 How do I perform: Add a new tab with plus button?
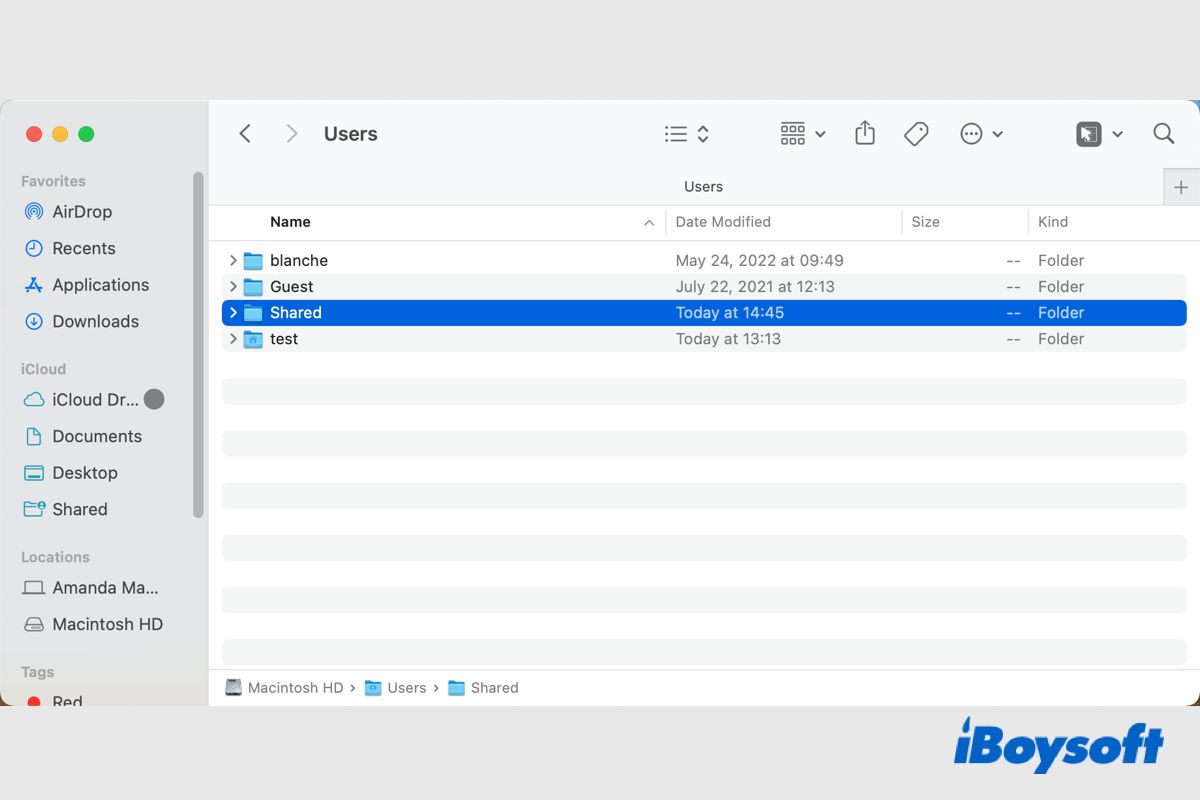point(1181,187)
